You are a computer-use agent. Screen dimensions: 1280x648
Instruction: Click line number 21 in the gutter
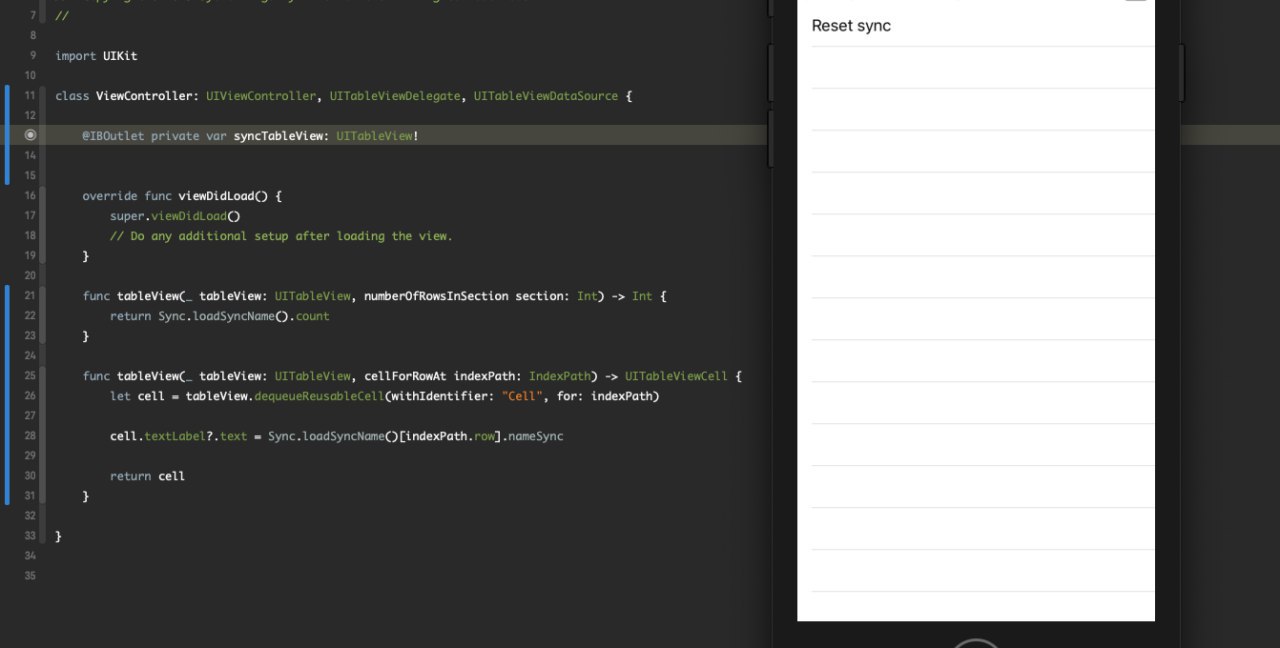pyautogui.click(x=30, y=296)
